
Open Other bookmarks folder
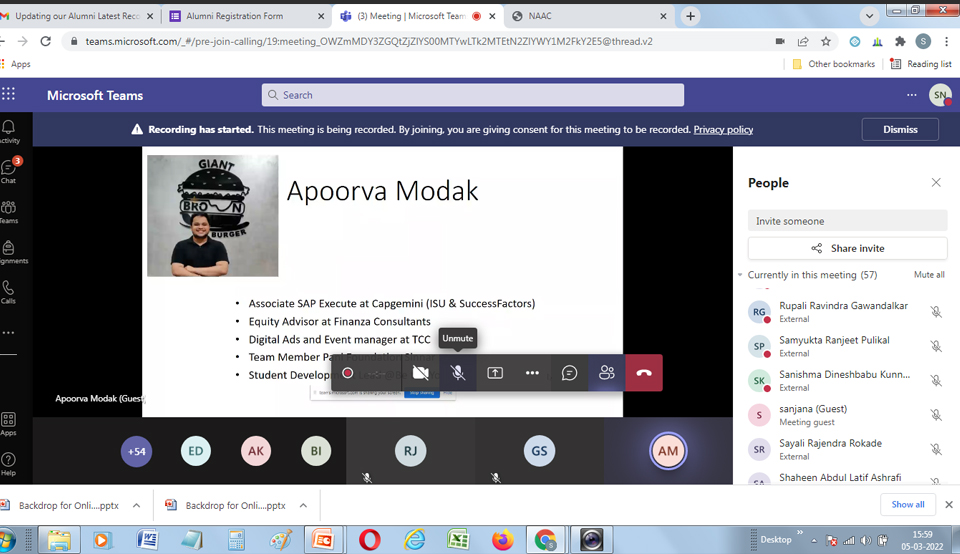click(834, 64)
